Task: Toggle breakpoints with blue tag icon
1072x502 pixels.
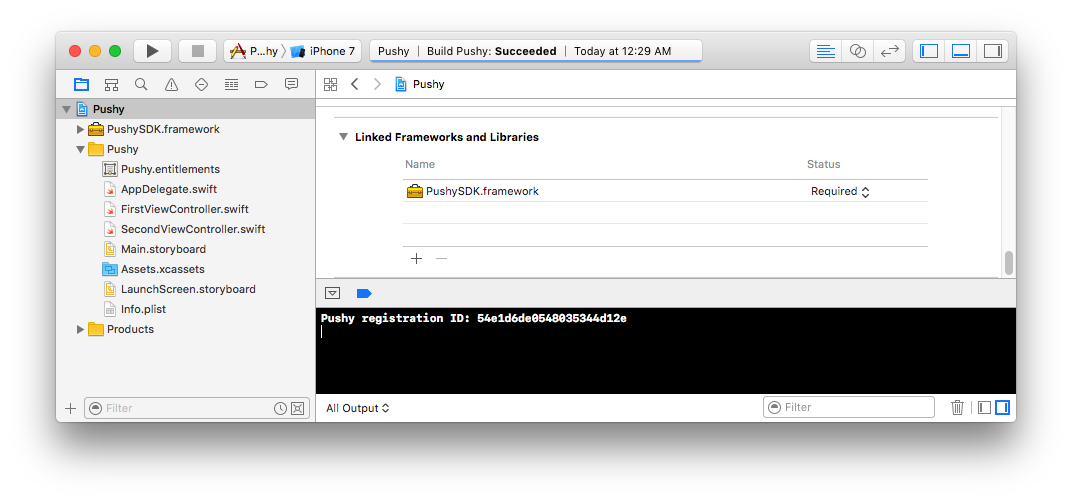Action: pyautogui.click(x=364, y=293)
